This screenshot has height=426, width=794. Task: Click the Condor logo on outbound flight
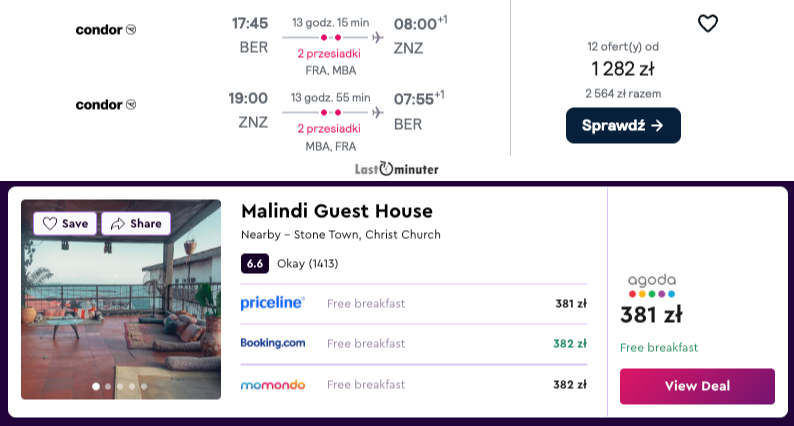pyautogui.click(x=105, y=30)
